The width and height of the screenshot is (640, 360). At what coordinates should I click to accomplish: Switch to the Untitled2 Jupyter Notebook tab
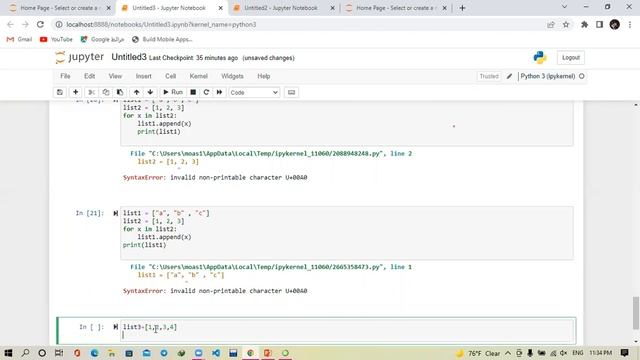281,8
